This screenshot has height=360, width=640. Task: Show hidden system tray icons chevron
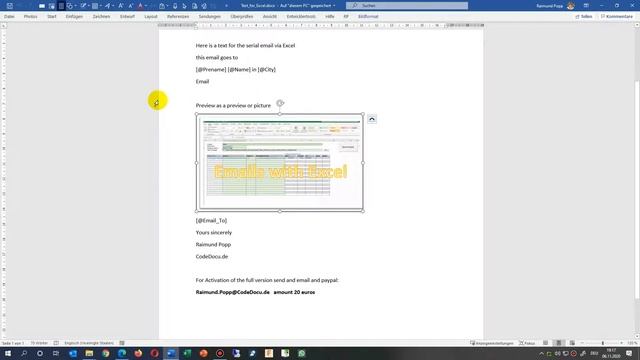point(542,353)
